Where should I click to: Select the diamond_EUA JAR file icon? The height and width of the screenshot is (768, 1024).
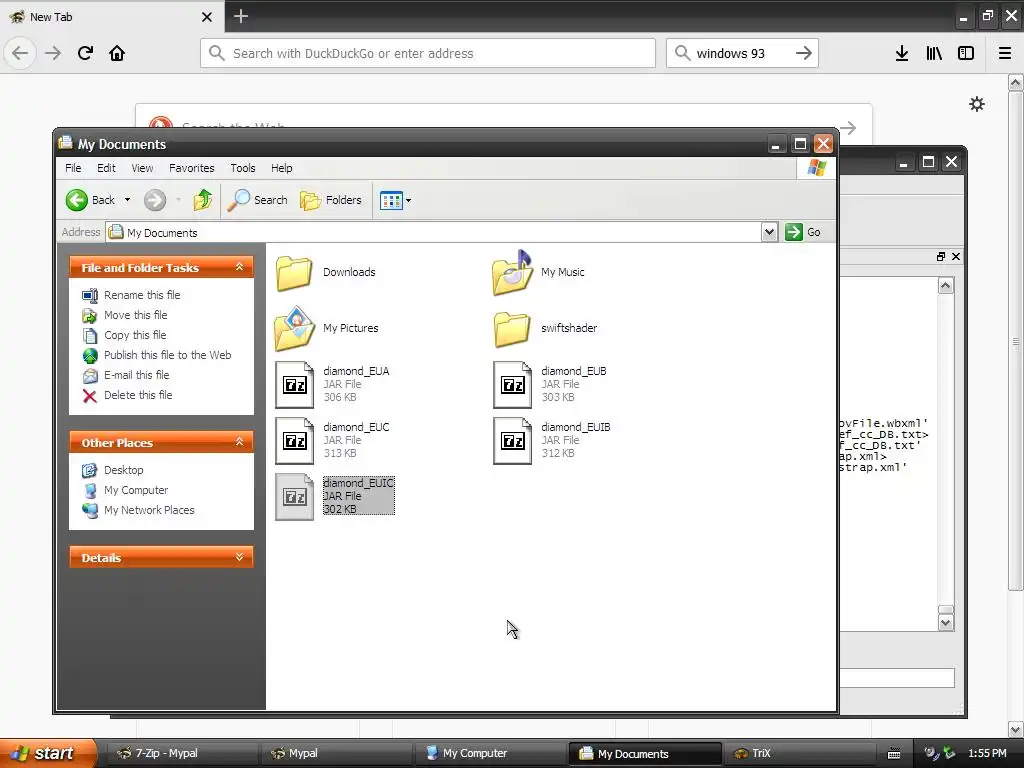click(295, 385)
